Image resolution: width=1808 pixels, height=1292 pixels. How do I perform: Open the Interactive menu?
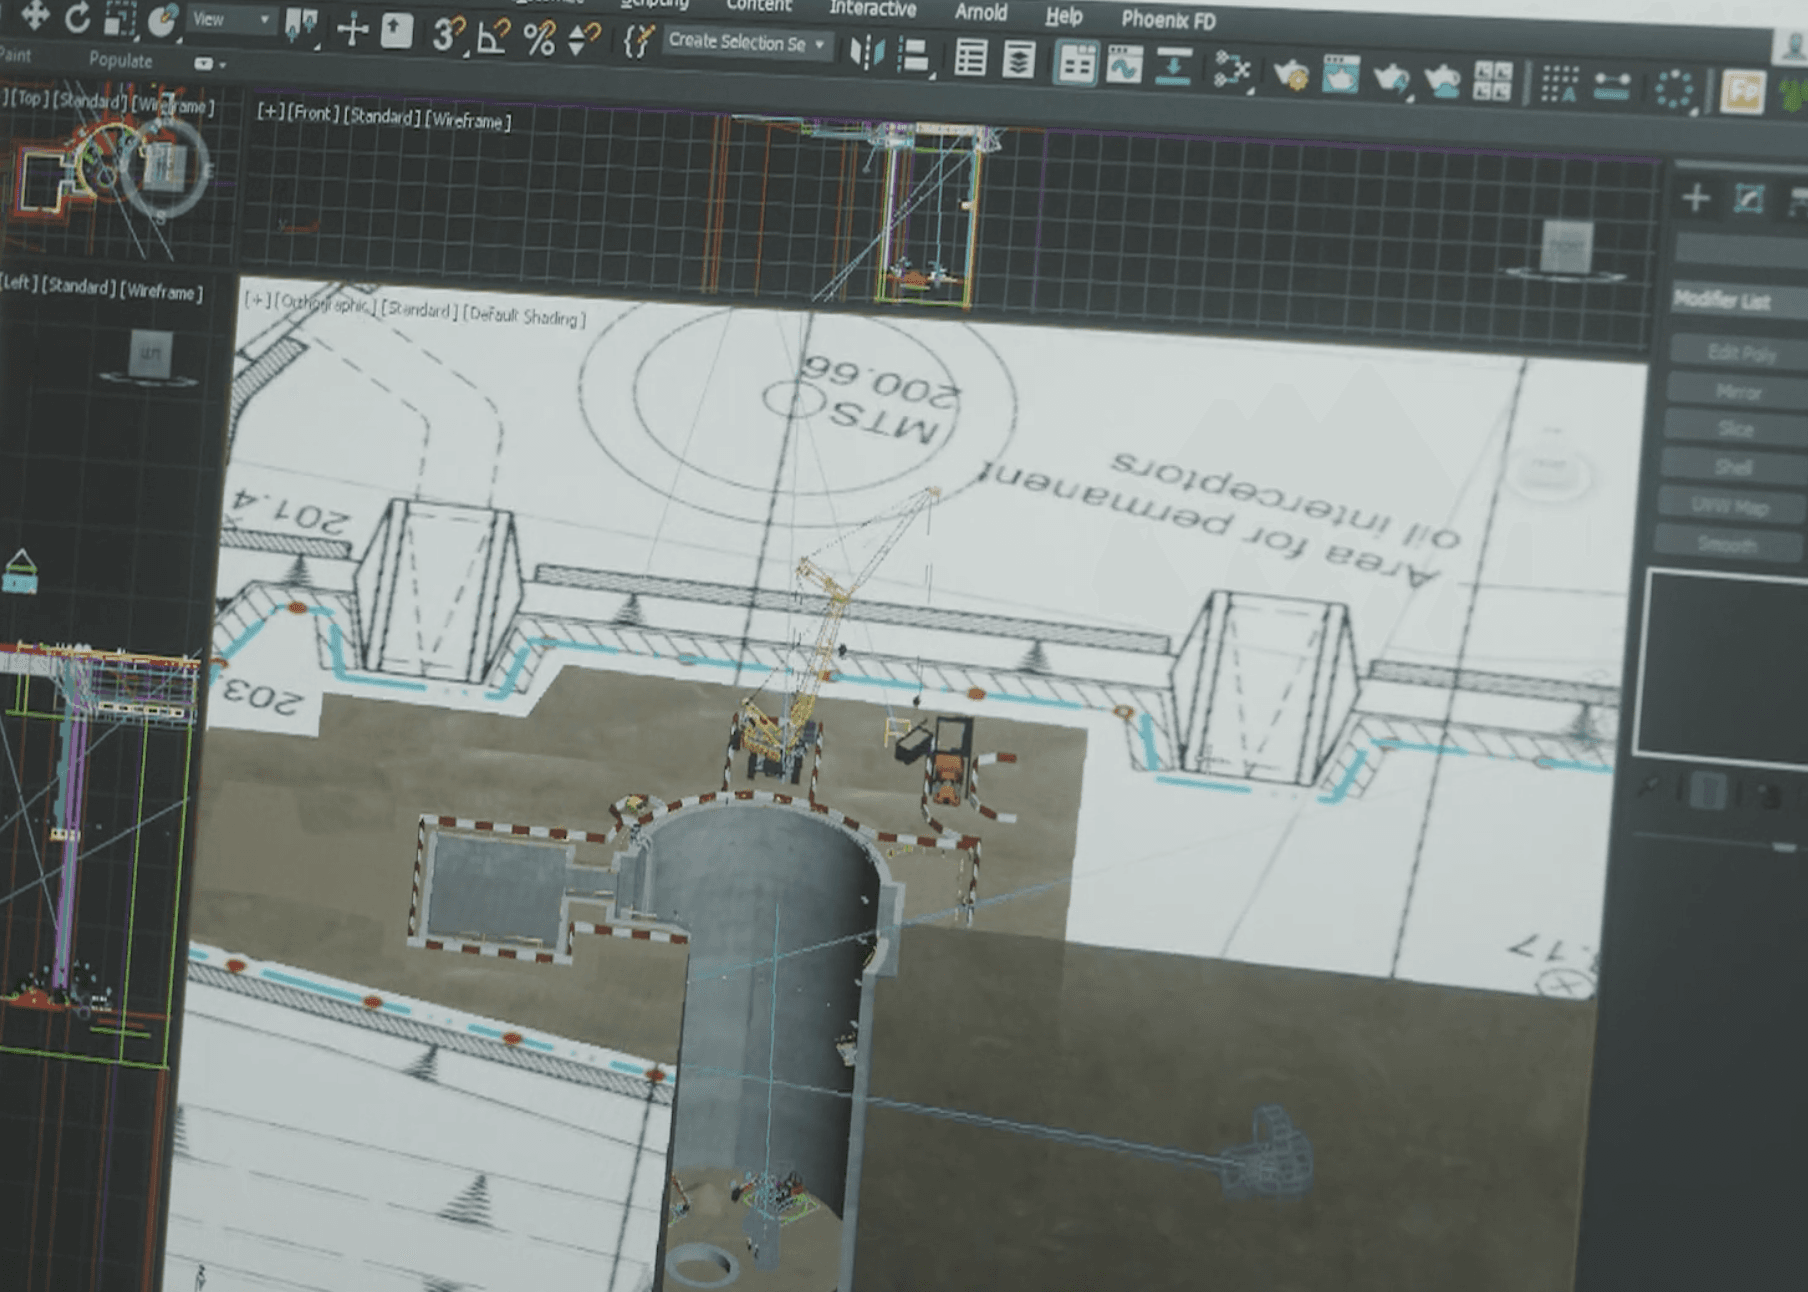[872, 8]
